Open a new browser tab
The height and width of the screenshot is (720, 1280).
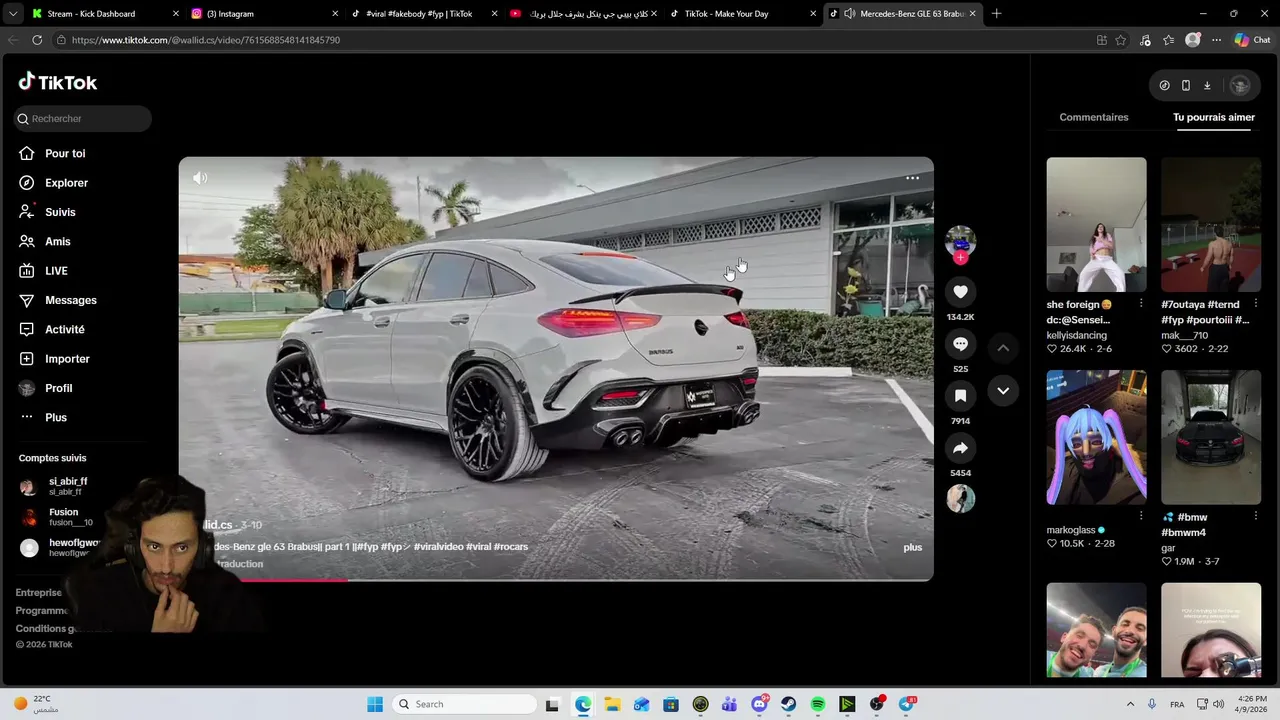(x=996, y=14)
